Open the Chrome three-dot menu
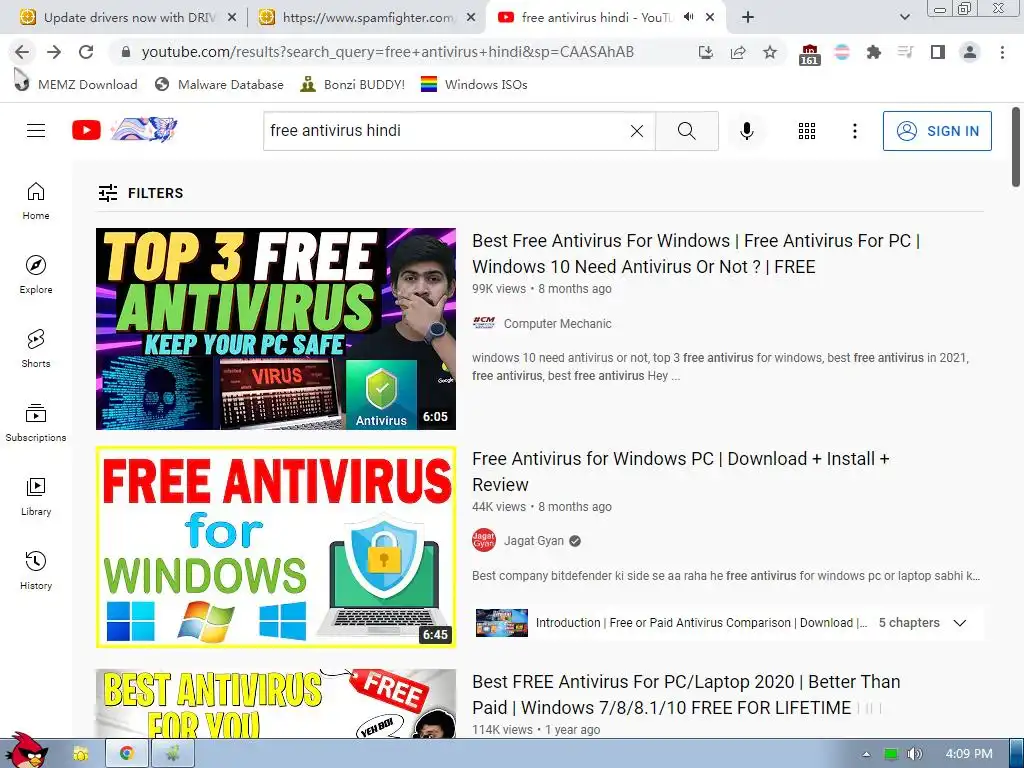Image resolution: width=1024 pixels, height=768 pixels. (x=1002, y=52)
